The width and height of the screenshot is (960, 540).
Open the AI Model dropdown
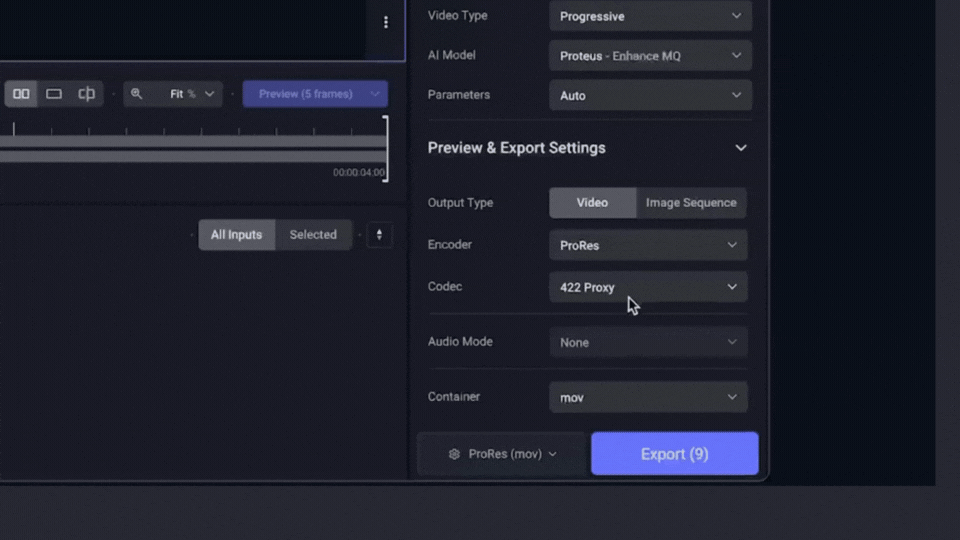[650, 56]
